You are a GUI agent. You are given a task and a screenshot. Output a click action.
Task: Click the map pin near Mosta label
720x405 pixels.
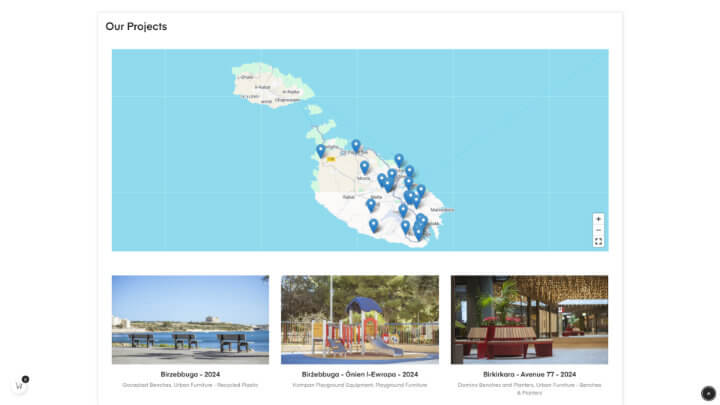[x=364, y=167]
